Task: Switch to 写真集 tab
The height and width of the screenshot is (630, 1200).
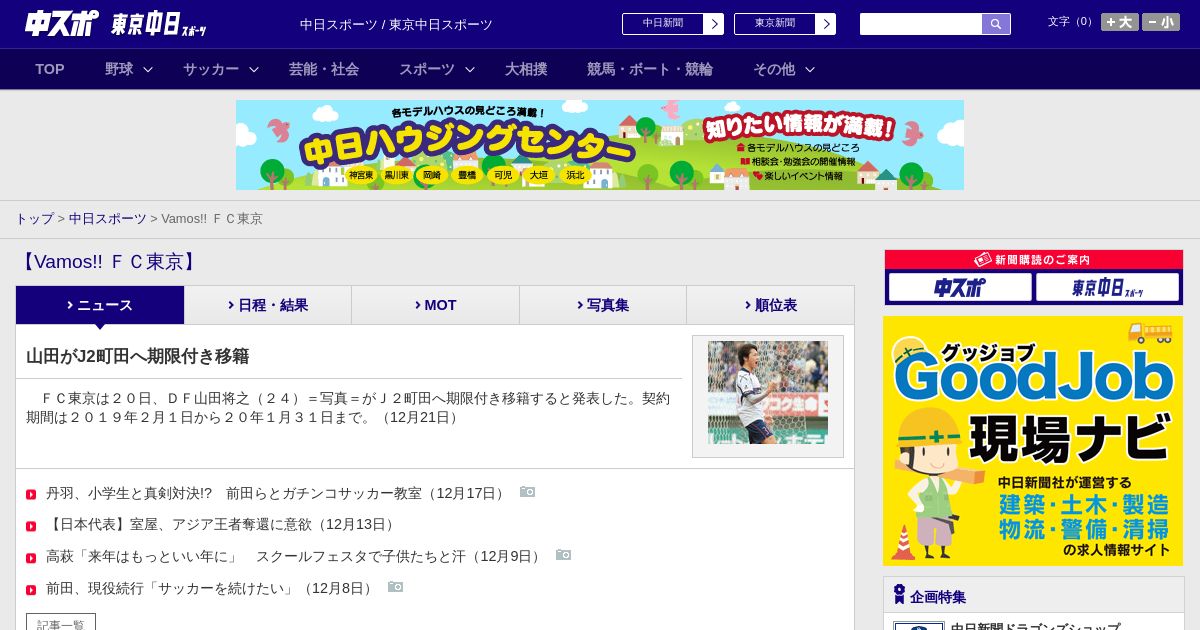Action: pyautogui.click(x=603, y=305)
